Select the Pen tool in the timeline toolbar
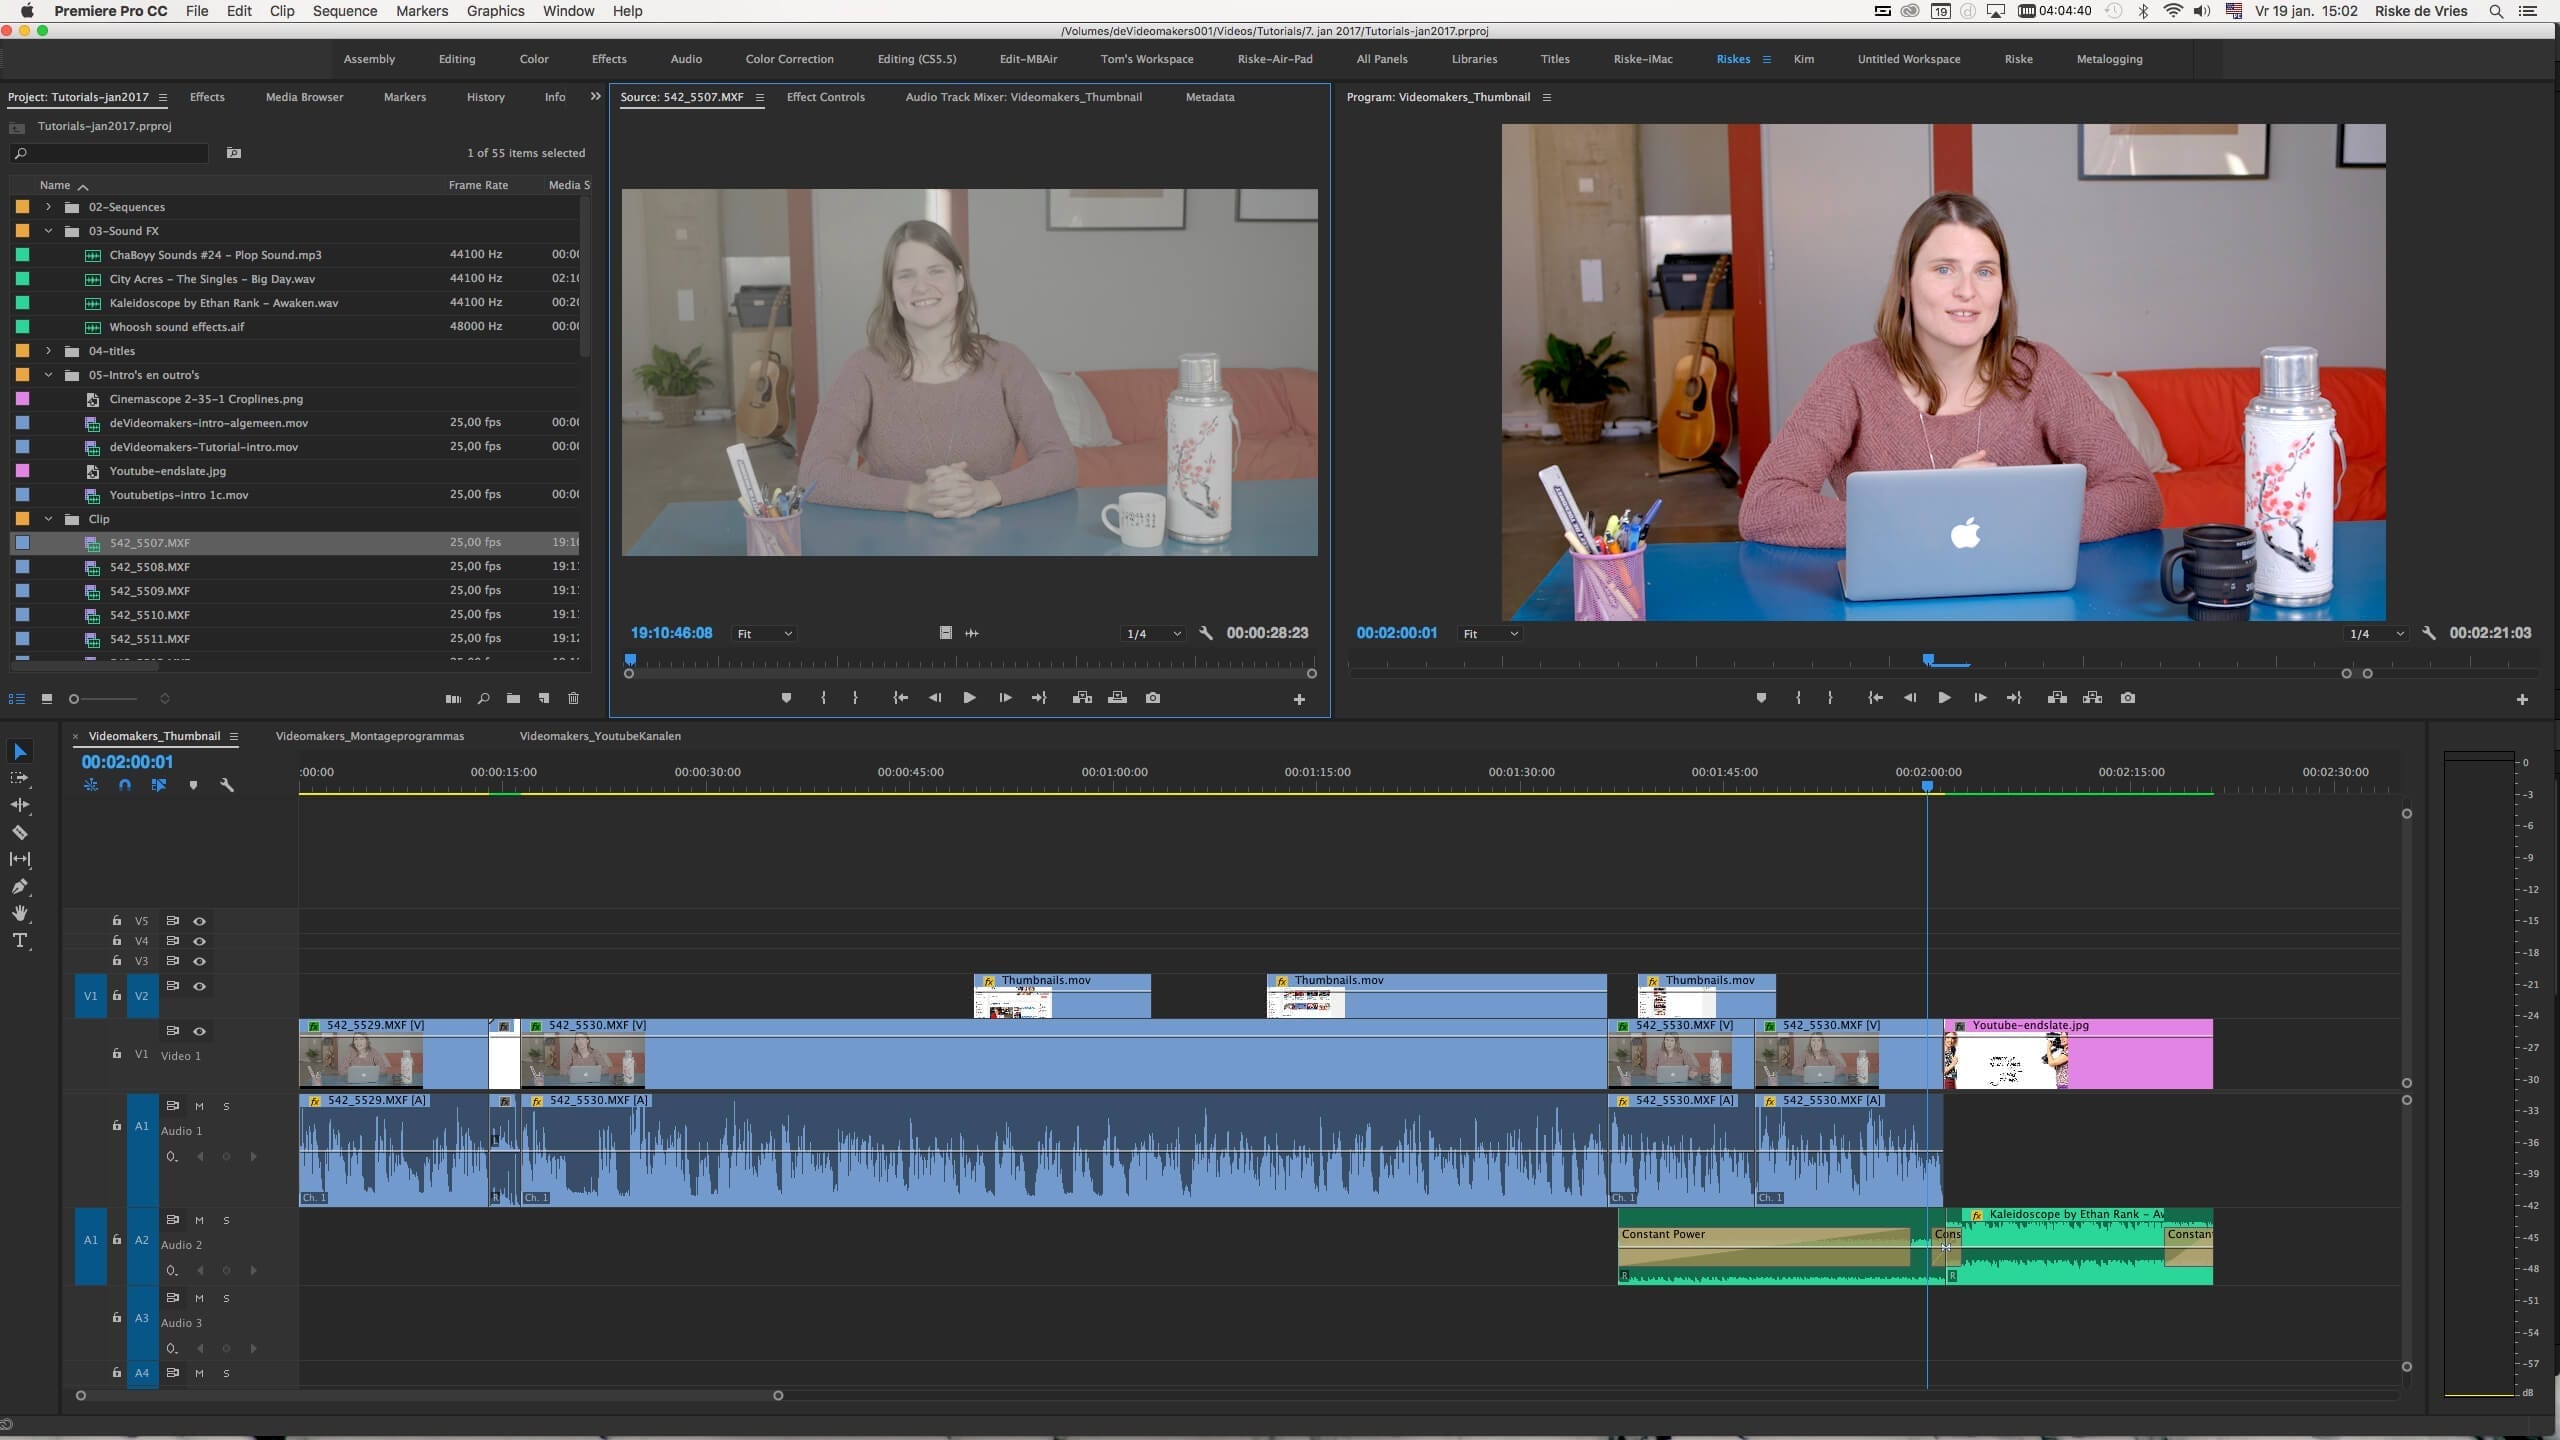Viewport: 2560px width, 1440px height. pyautogui.click(x=20, y=887)
